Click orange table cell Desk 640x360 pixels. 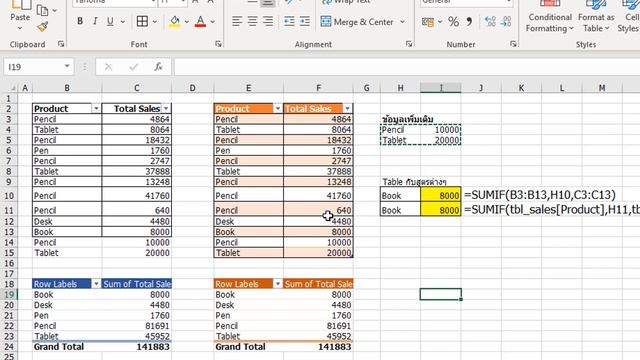[249, 221]
